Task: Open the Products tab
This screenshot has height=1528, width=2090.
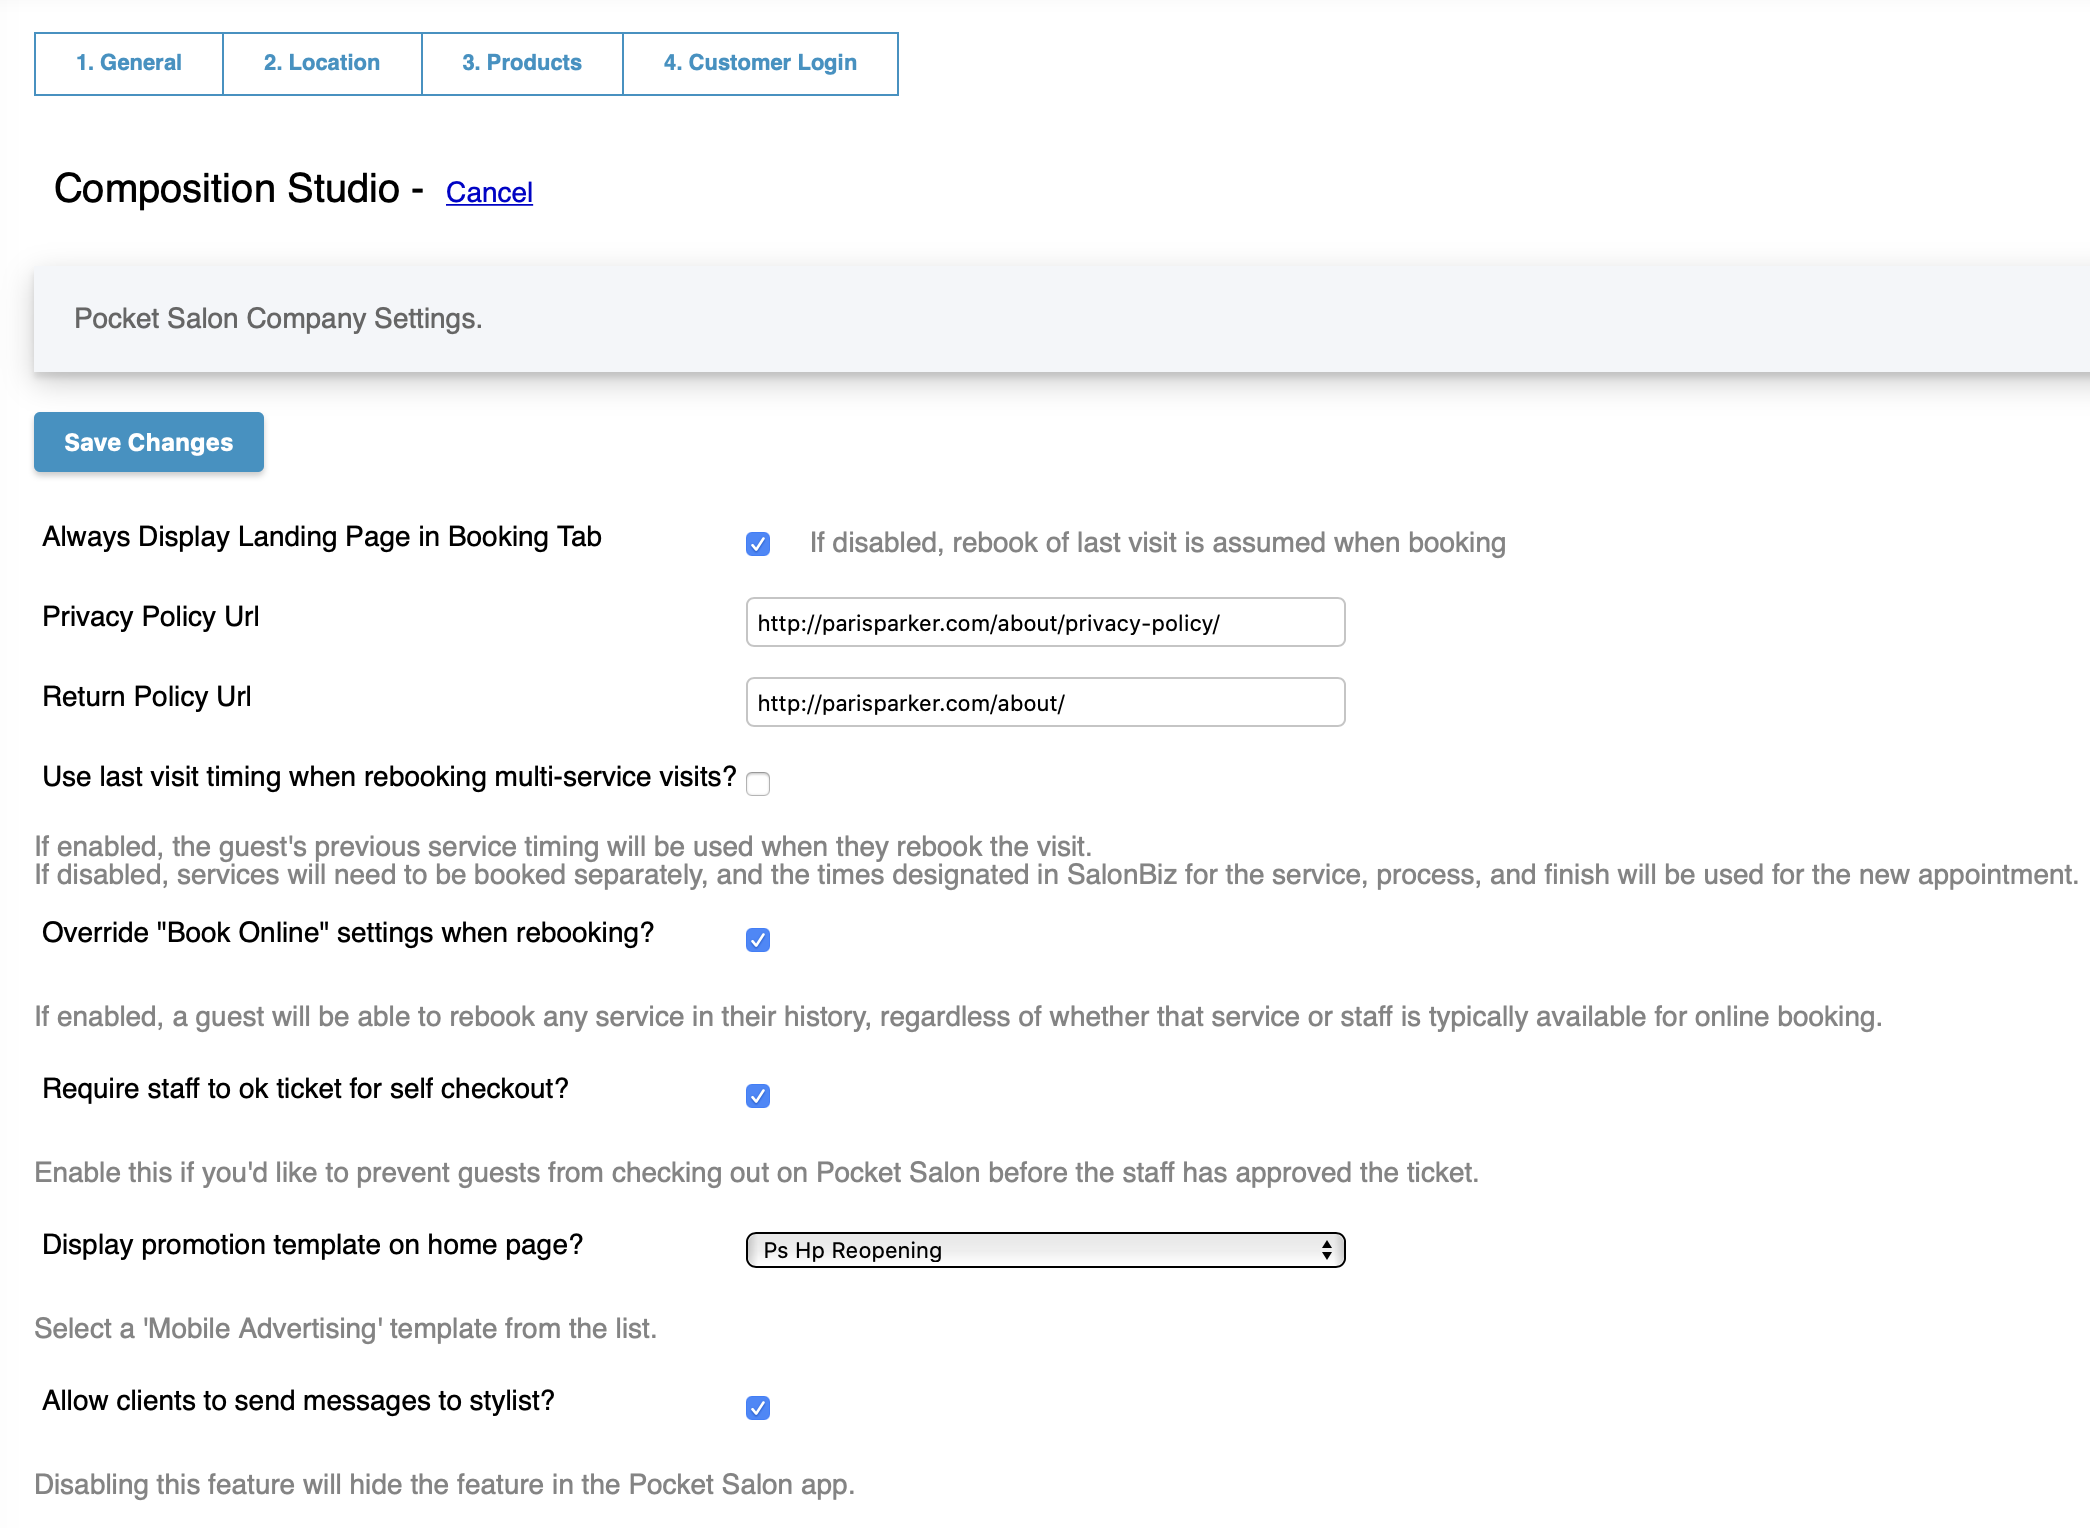Action: tap(521, 62)
